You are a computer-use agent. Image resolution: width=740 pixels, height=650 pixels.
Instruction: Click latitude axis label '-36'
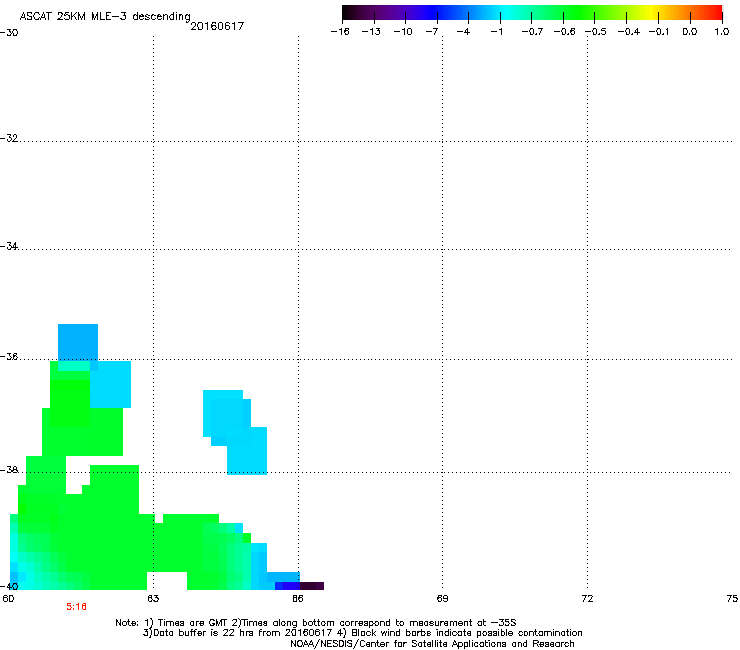[9, 356]
